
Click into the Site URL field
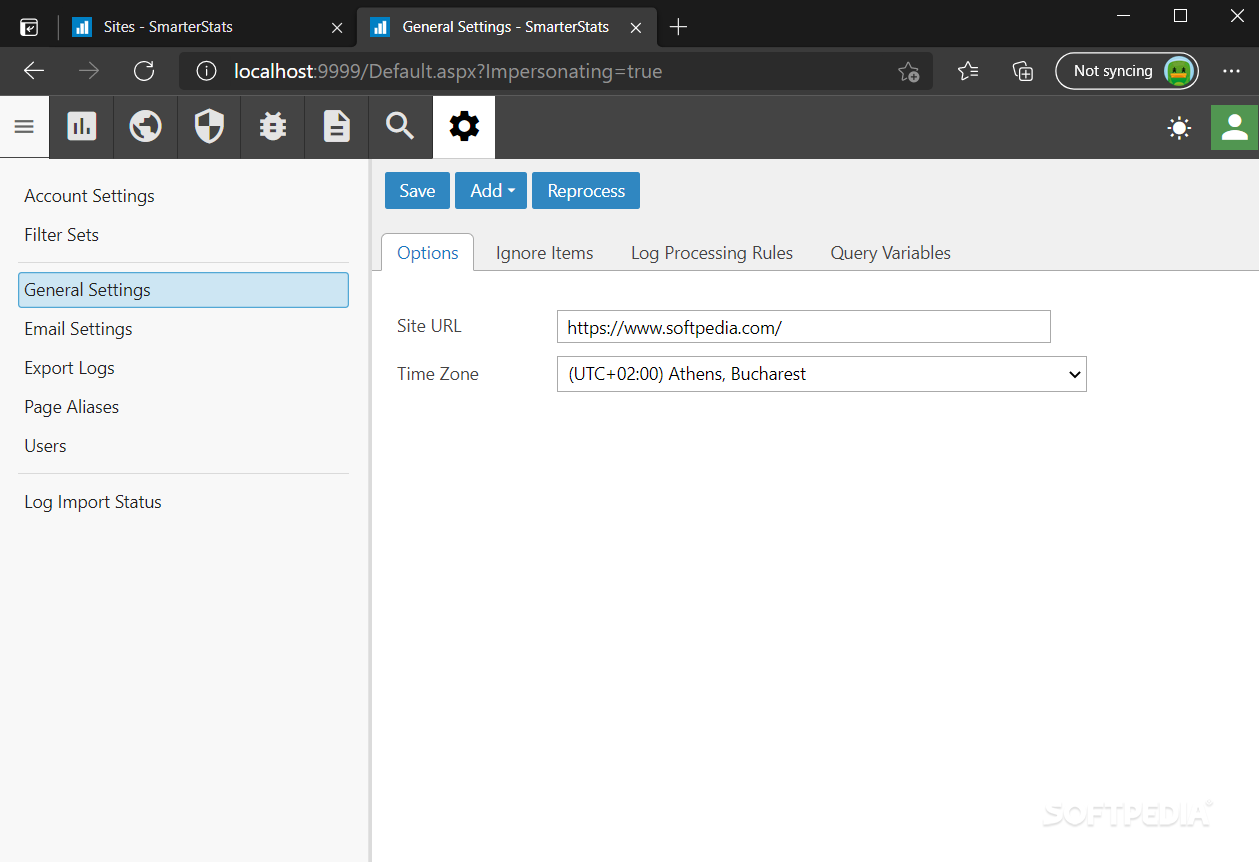[804, 327]
